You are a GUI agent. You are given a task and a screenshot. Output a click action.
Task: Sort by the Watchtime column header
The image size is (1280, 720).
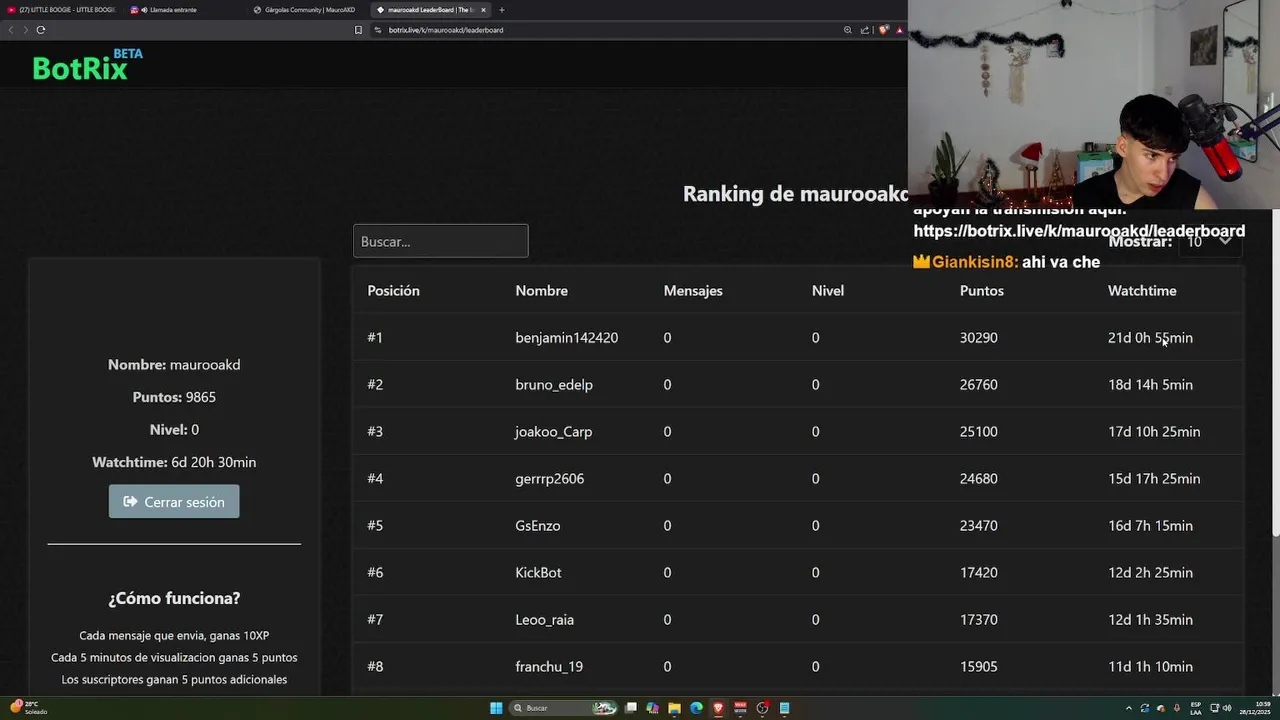(x=1142, y=291)
